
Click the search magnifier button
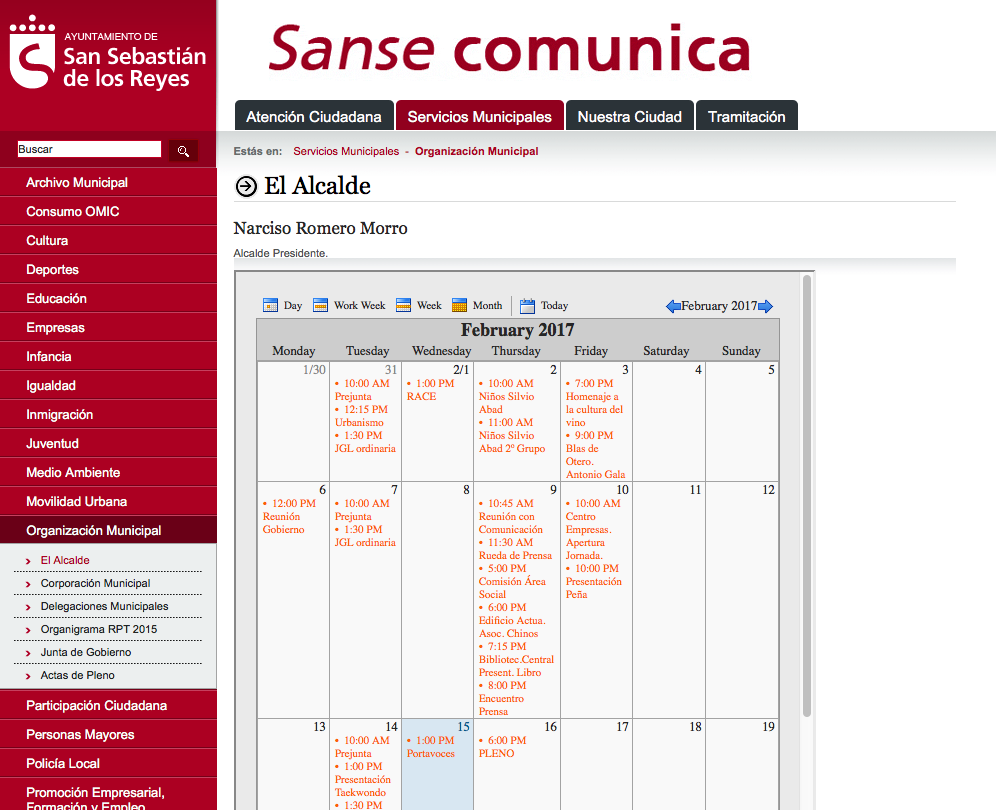tap(183, 151)
